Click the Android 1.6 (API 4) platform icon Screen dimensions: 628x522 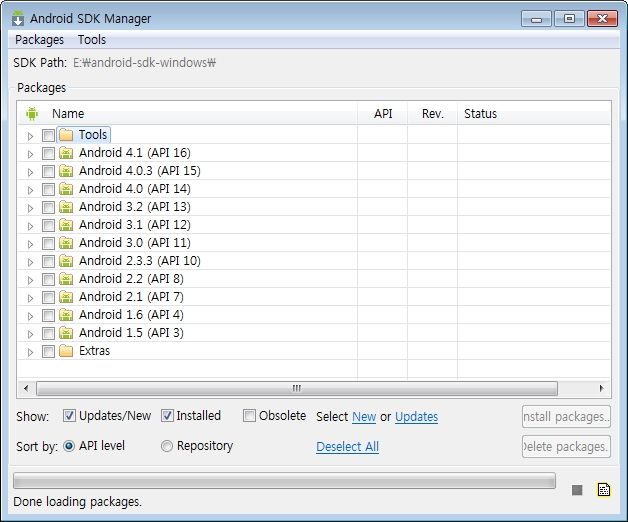click(66, 315)
